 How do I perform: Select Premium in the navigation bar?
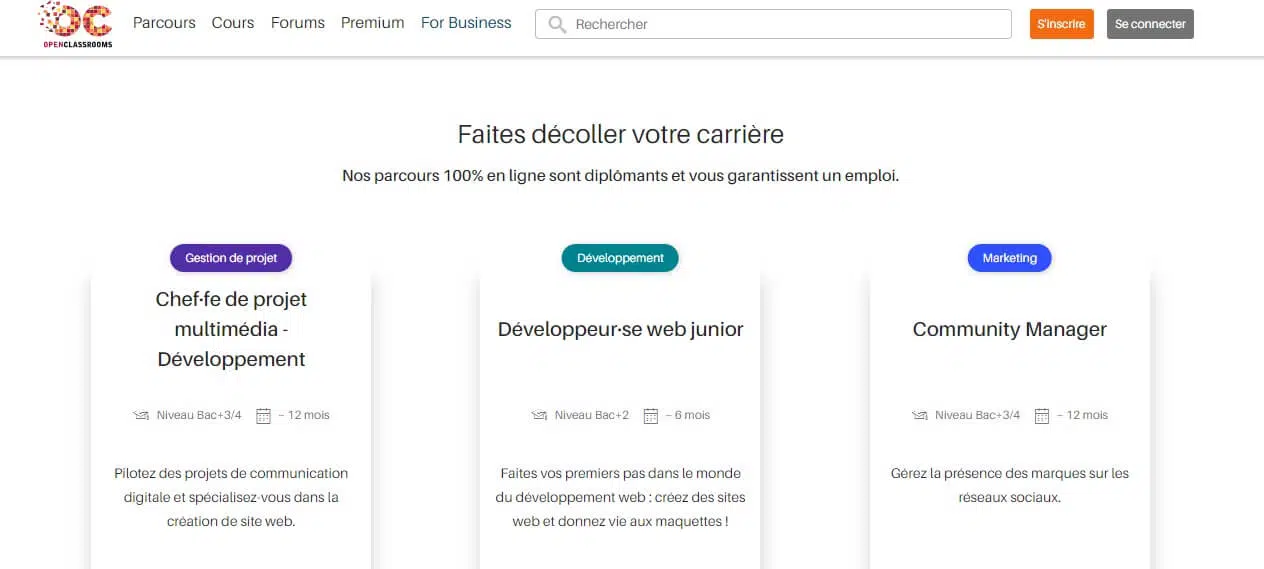click(x=372, y=23)
